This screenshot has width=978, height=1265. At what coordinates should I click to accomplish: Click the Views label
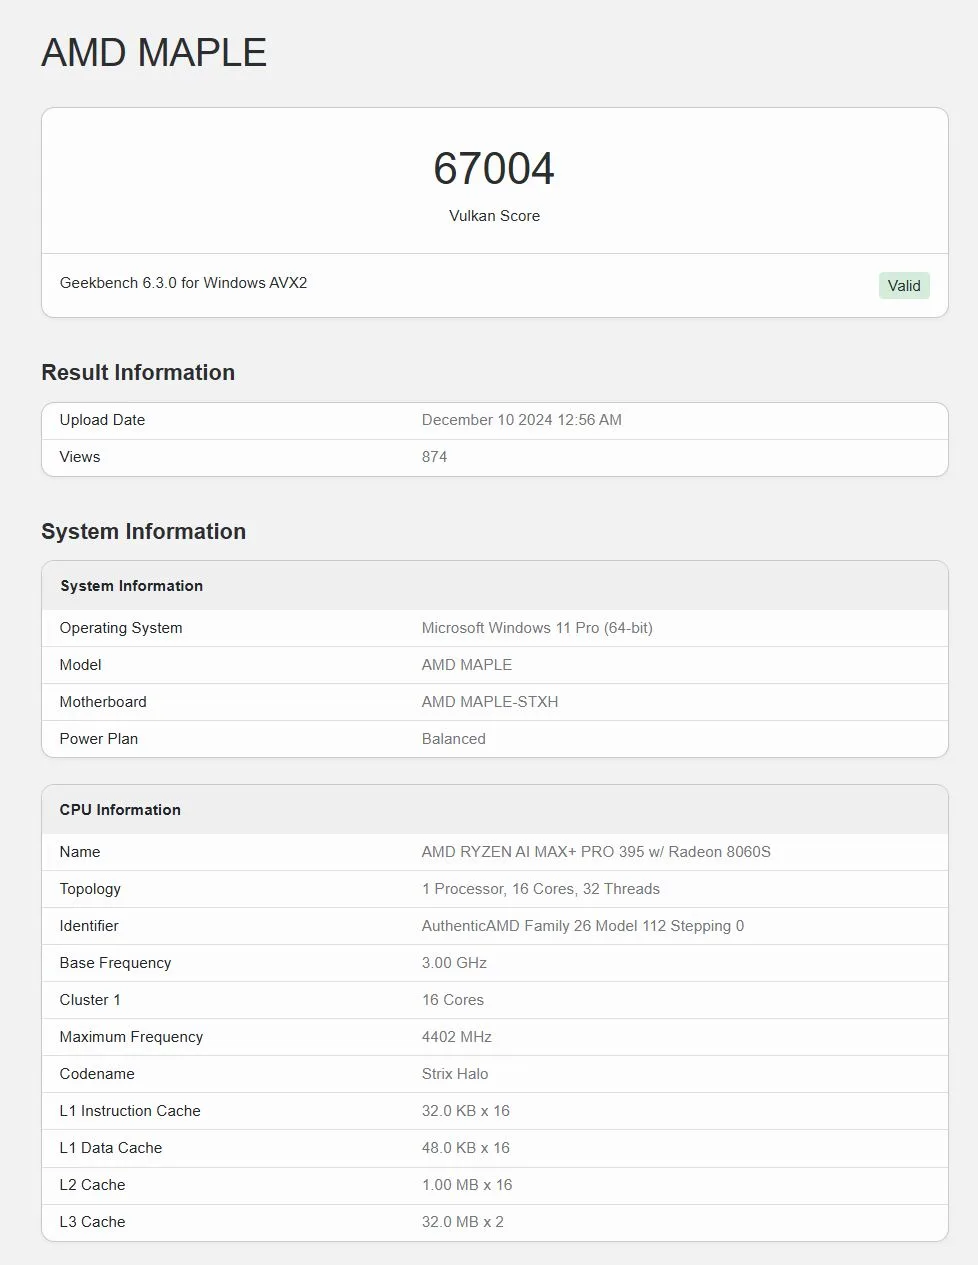[80, 457]
